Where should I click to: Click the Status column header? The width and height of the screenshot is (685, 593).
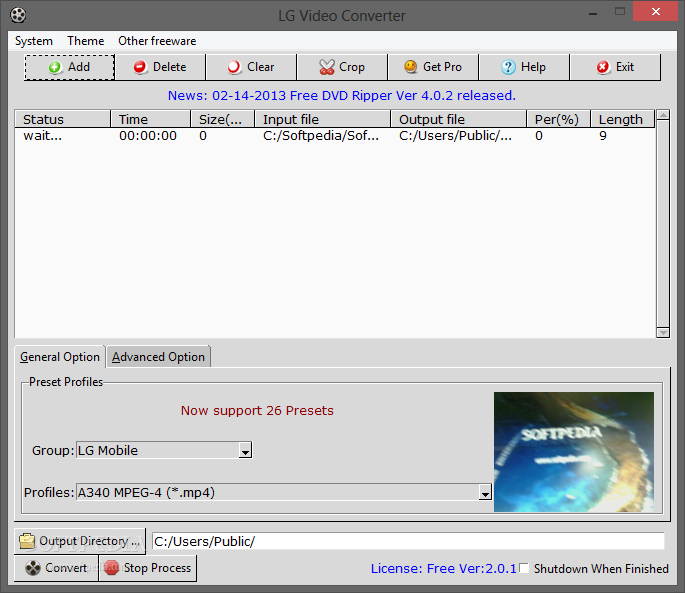(x=62, y=119)
